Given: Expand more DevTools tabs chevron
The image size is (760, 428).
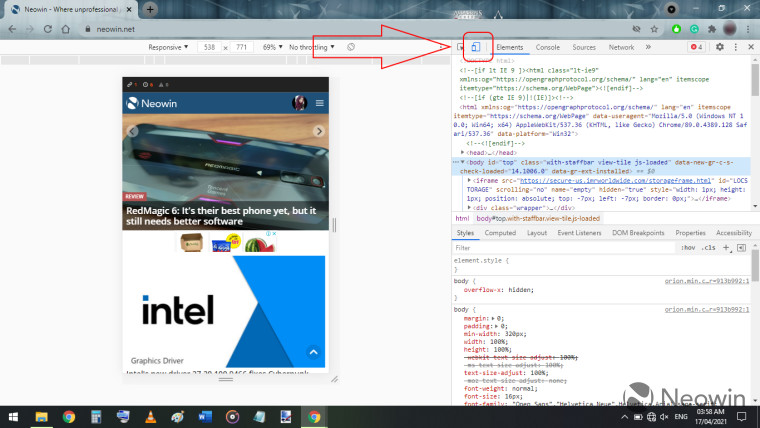Looking at the screenshot, I should pyautogui.click(x=648, y=47).
